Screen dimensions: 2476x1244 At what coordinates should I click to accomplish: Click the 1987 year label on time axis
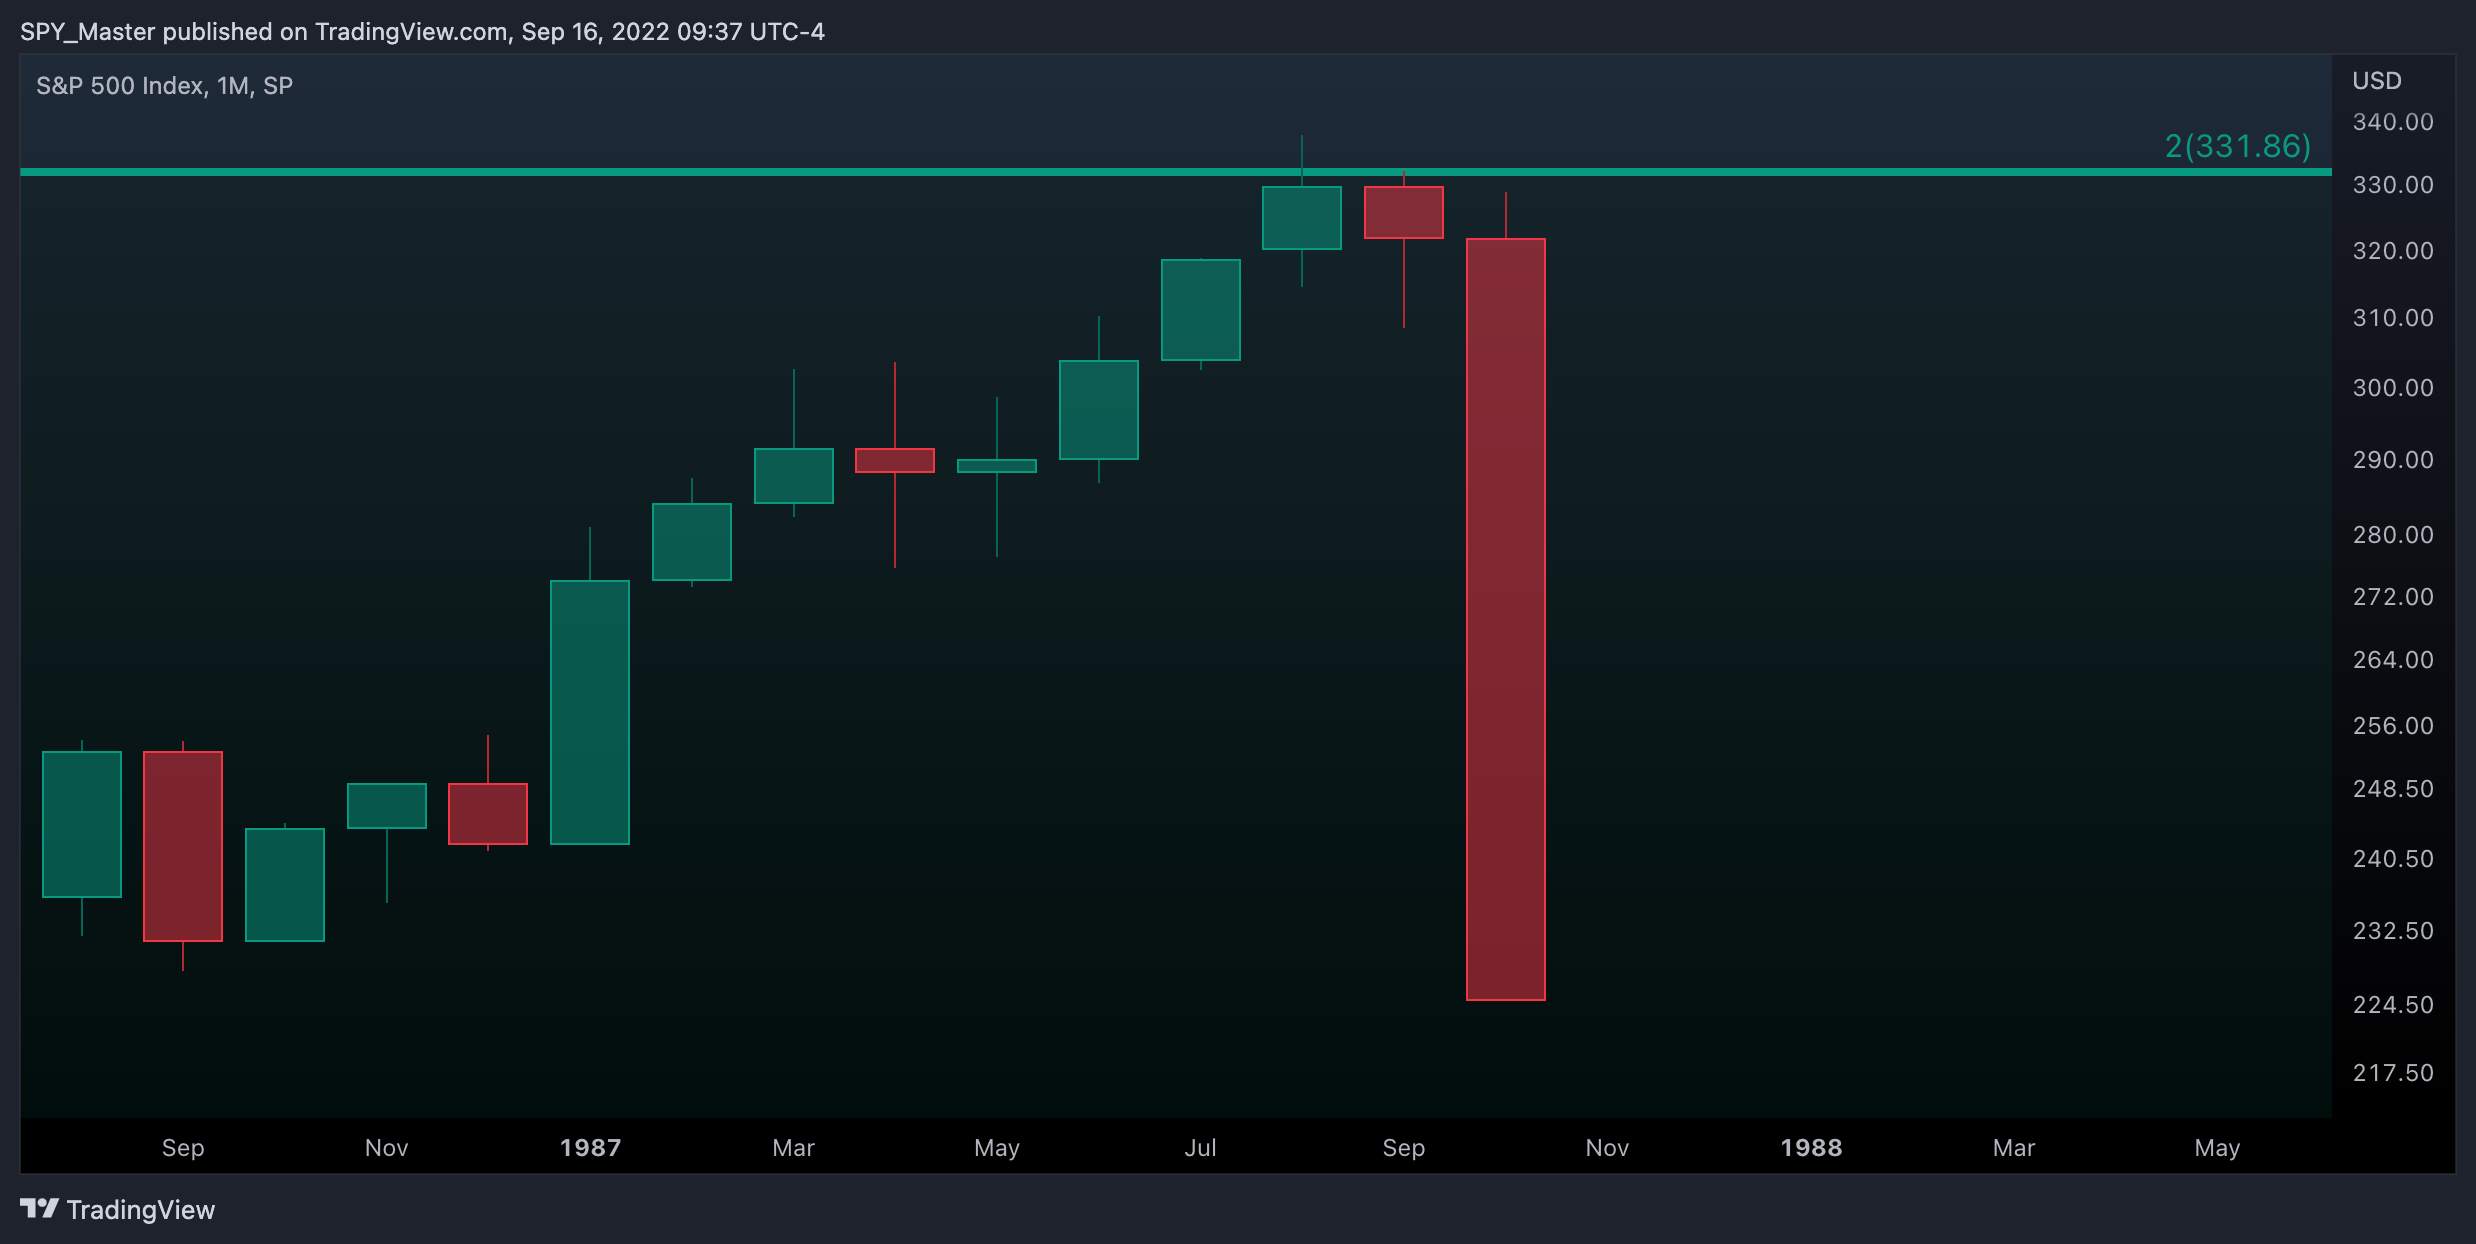tap(590, 1148)
